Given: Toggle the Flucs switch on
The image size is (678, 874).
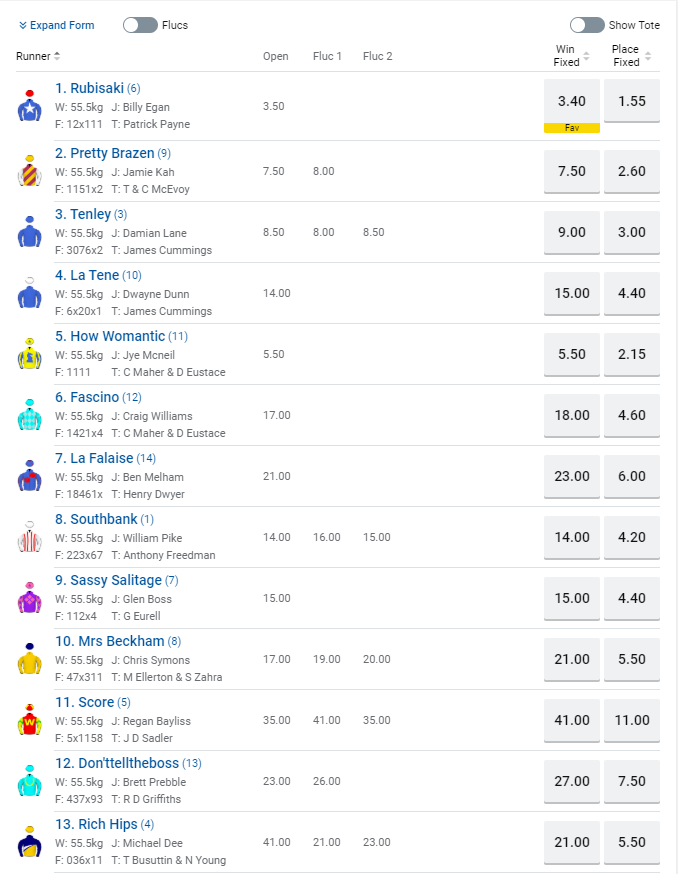Looking at the screenshot, I should pyautogui.click(x=140, y=25).
